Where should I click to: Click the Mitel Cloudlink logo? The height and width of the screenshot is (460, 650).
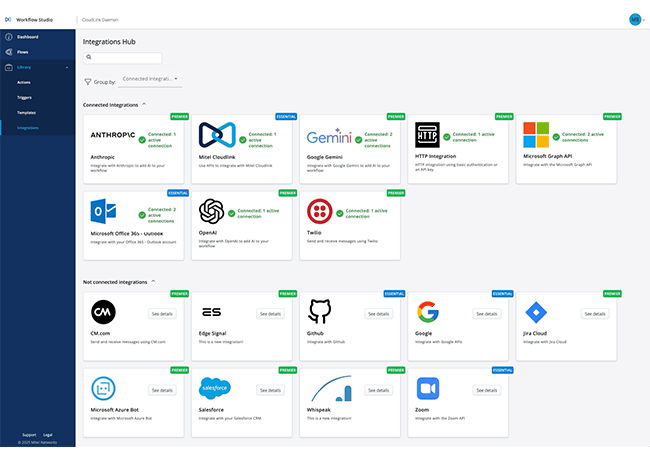click(x=217, y=135)
